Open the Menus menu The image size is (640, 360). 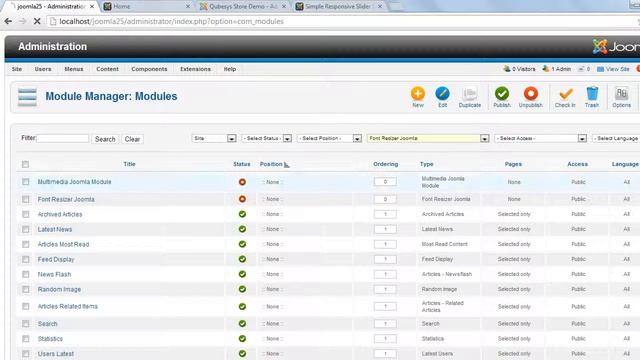point(74,69)
